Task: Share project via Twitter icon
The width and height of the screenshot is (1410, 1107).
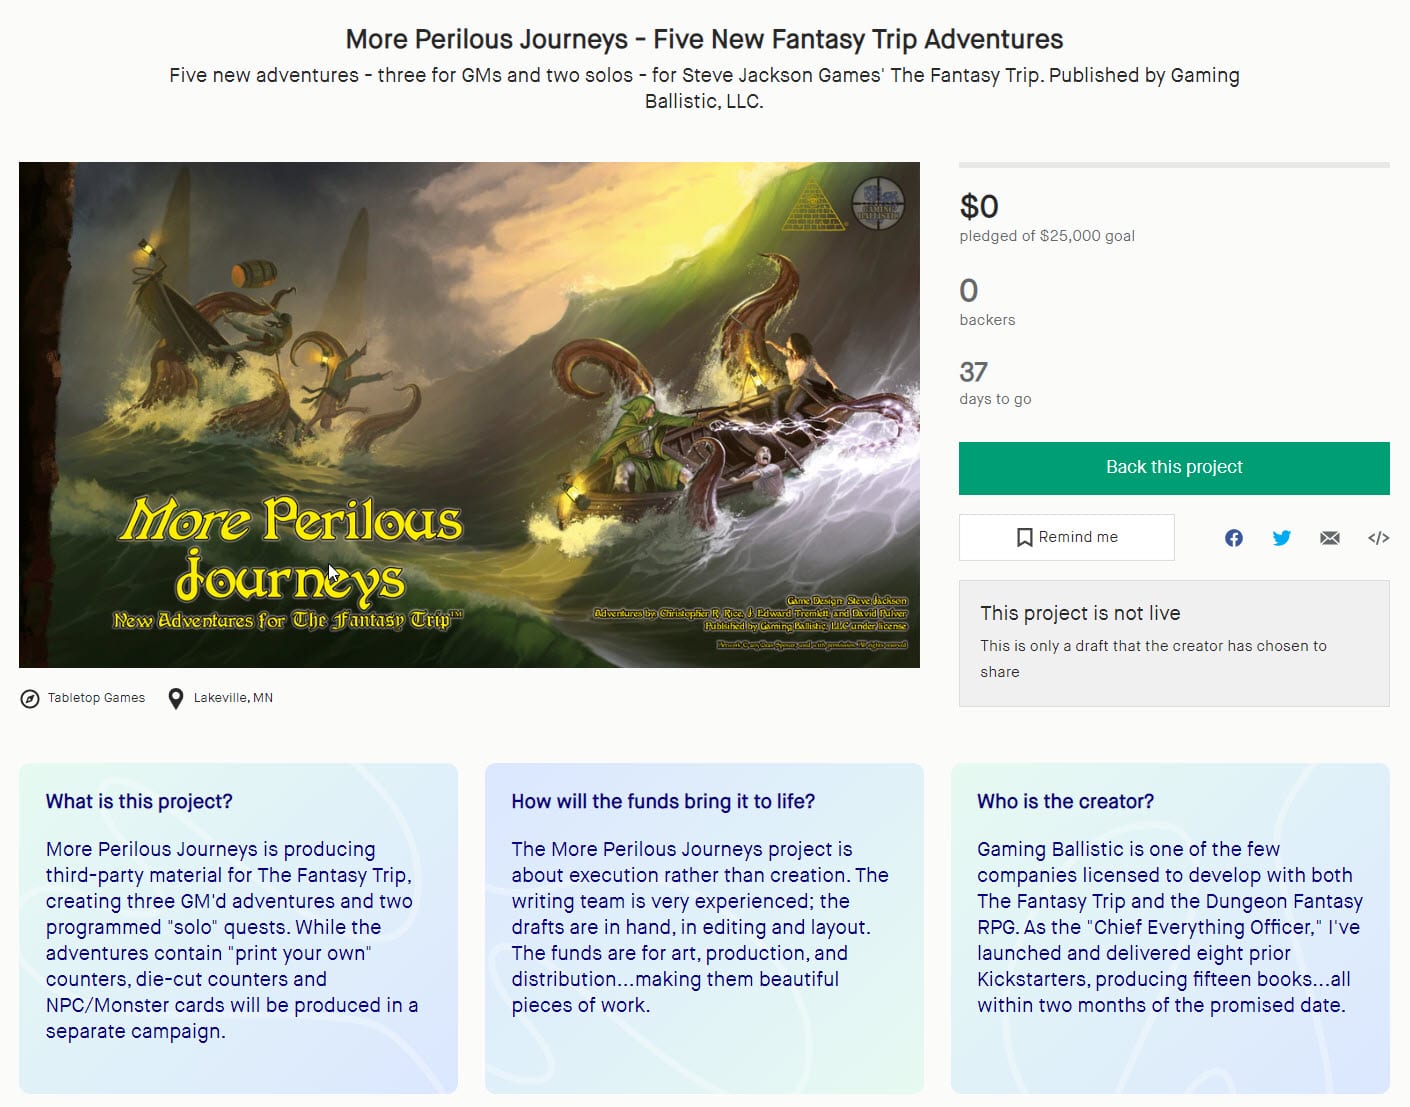Action: 1281,538
